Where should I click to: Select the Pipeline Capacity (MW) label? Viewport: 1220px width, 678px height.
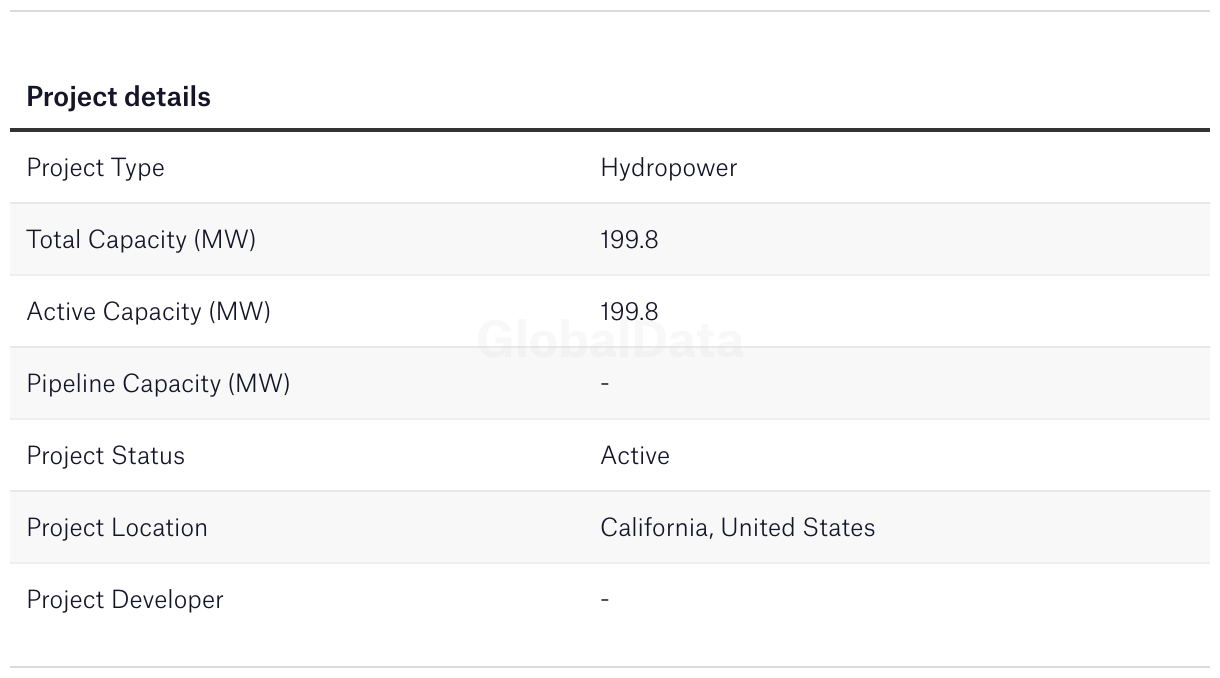click(x=158, y=384)
